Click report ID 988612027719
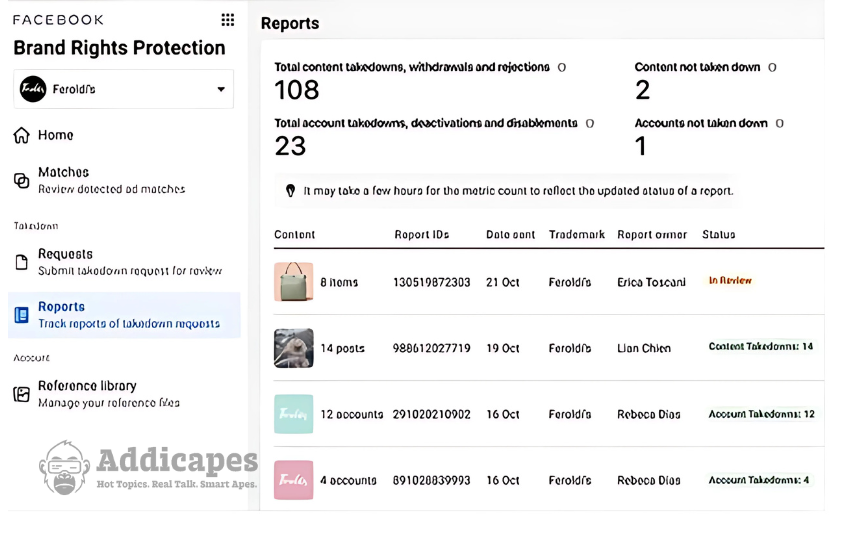The width and height of the screenshot is (852, 534). (431, 348)
